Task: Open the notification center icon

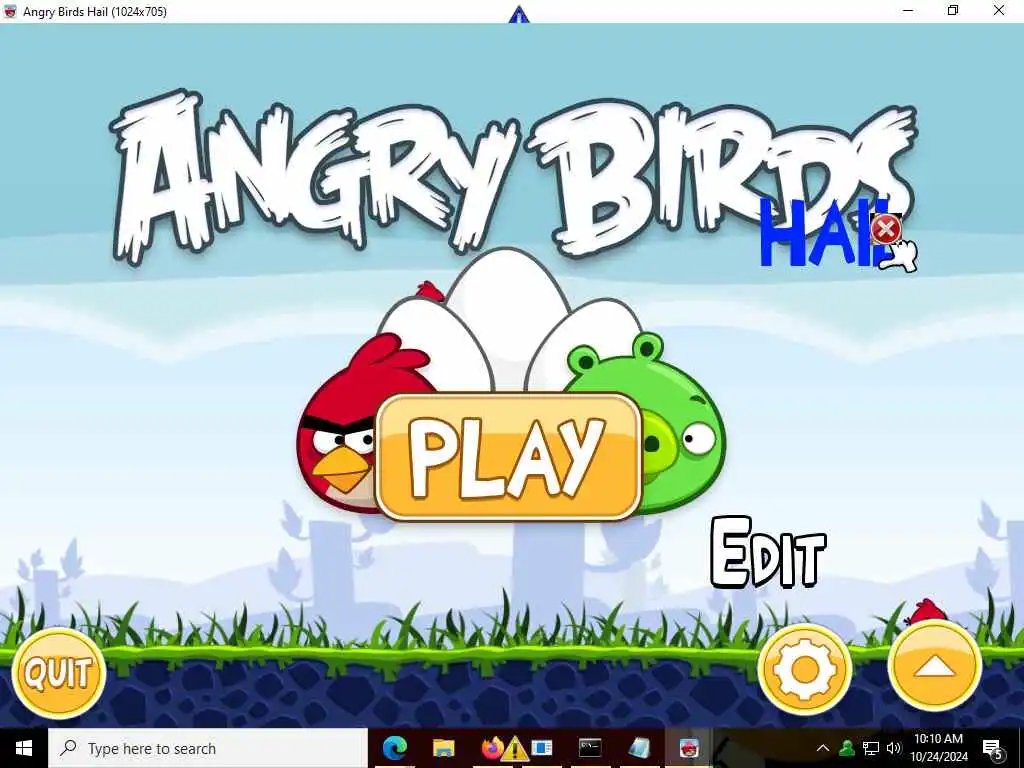Action: pyautogui.click(x=993, y=750)
